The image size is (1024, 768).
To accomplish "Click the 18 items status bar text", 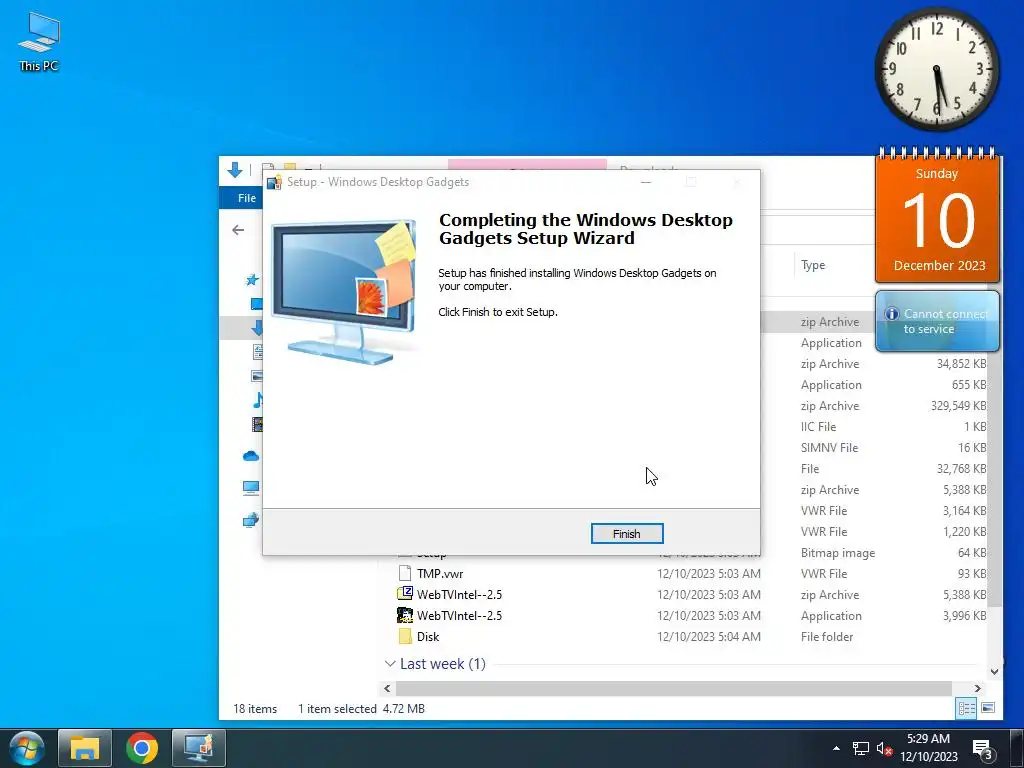I will point(255,709).
